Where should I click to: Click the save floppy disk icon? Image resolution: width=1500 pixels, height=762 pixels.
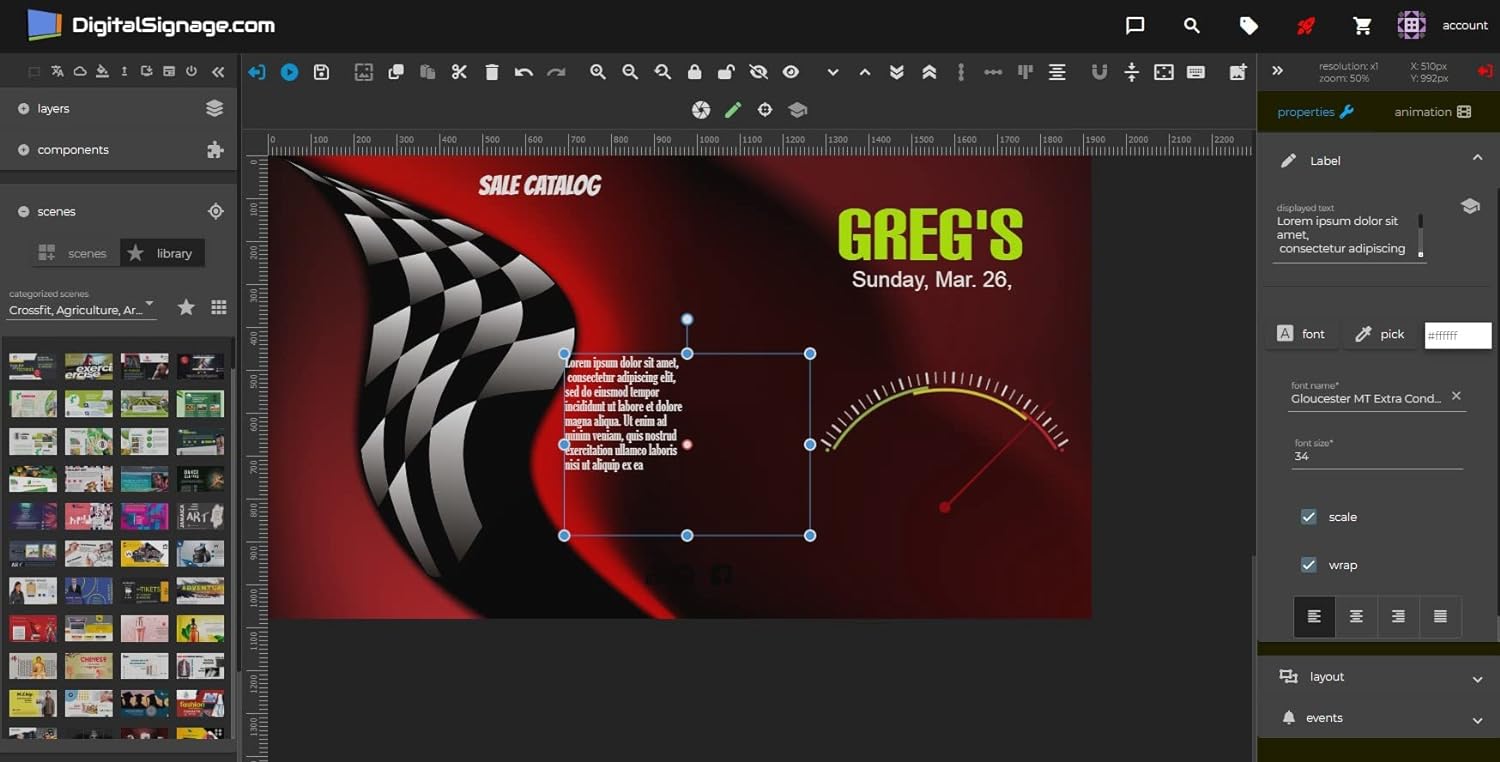321,72
